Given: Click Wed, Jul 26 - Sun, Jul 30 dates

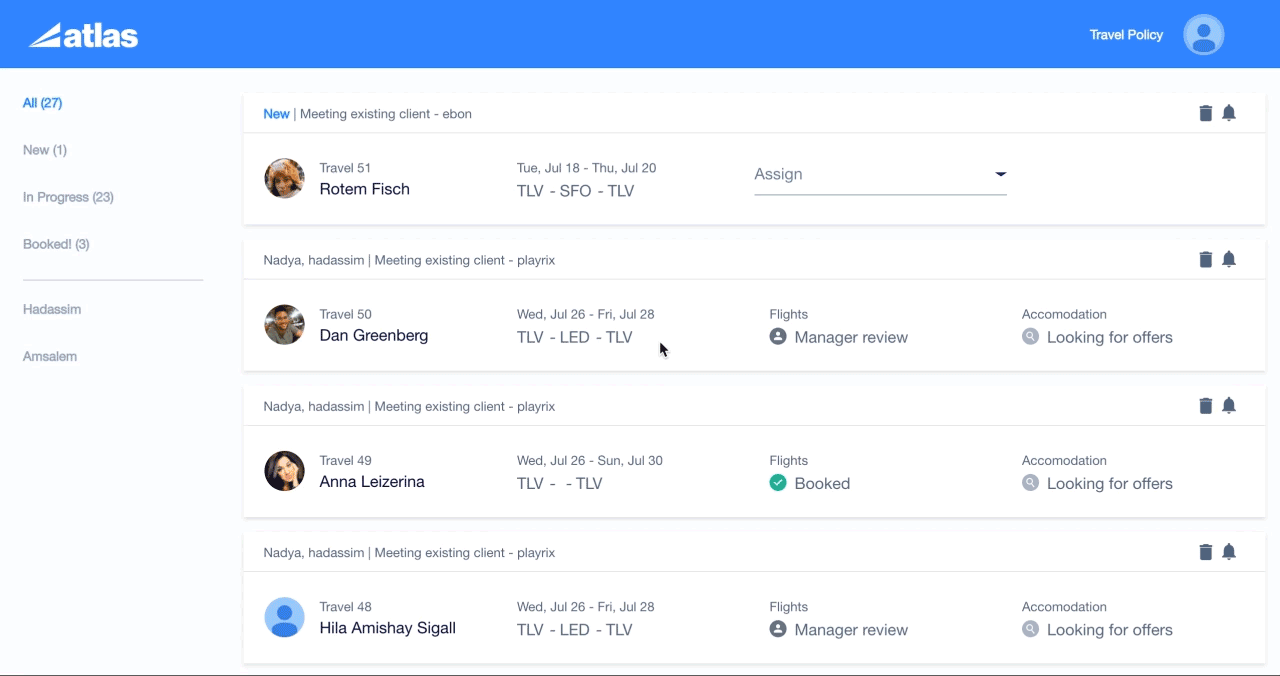Looking at the screenshot, I should (x=589, y=460).
